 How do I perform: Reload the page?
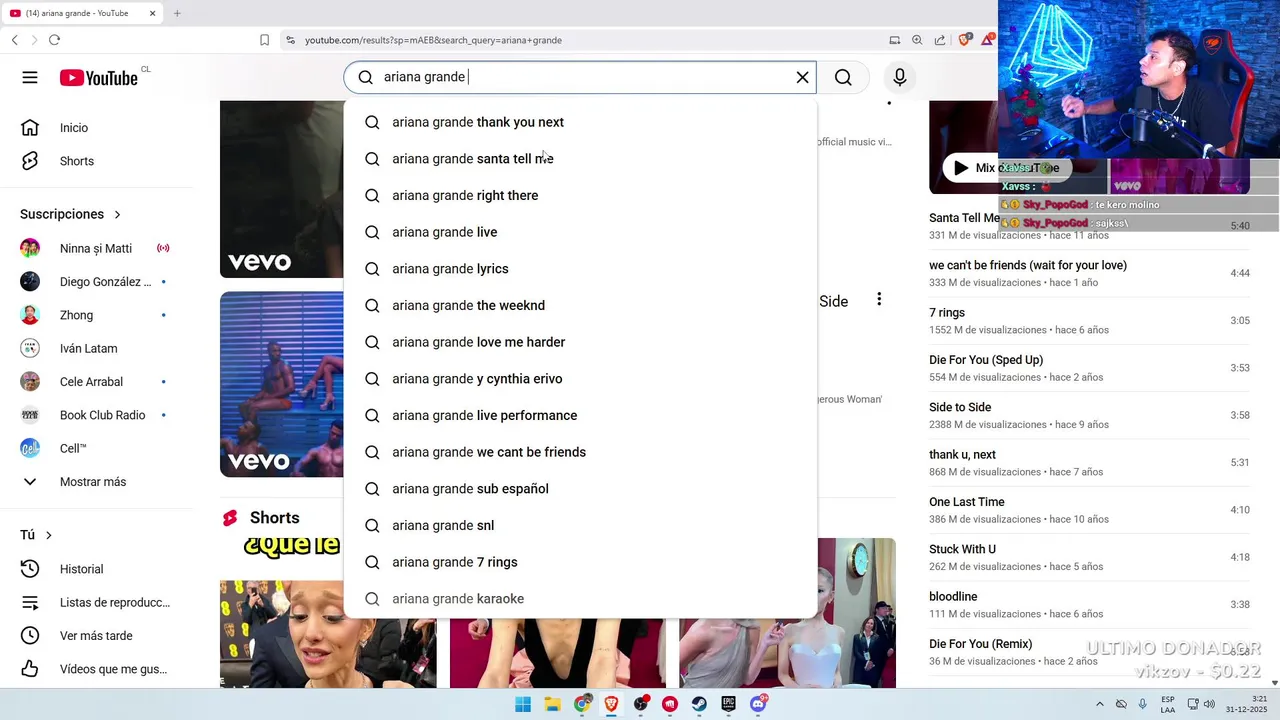pyautogui.click(x=54, y=40)
